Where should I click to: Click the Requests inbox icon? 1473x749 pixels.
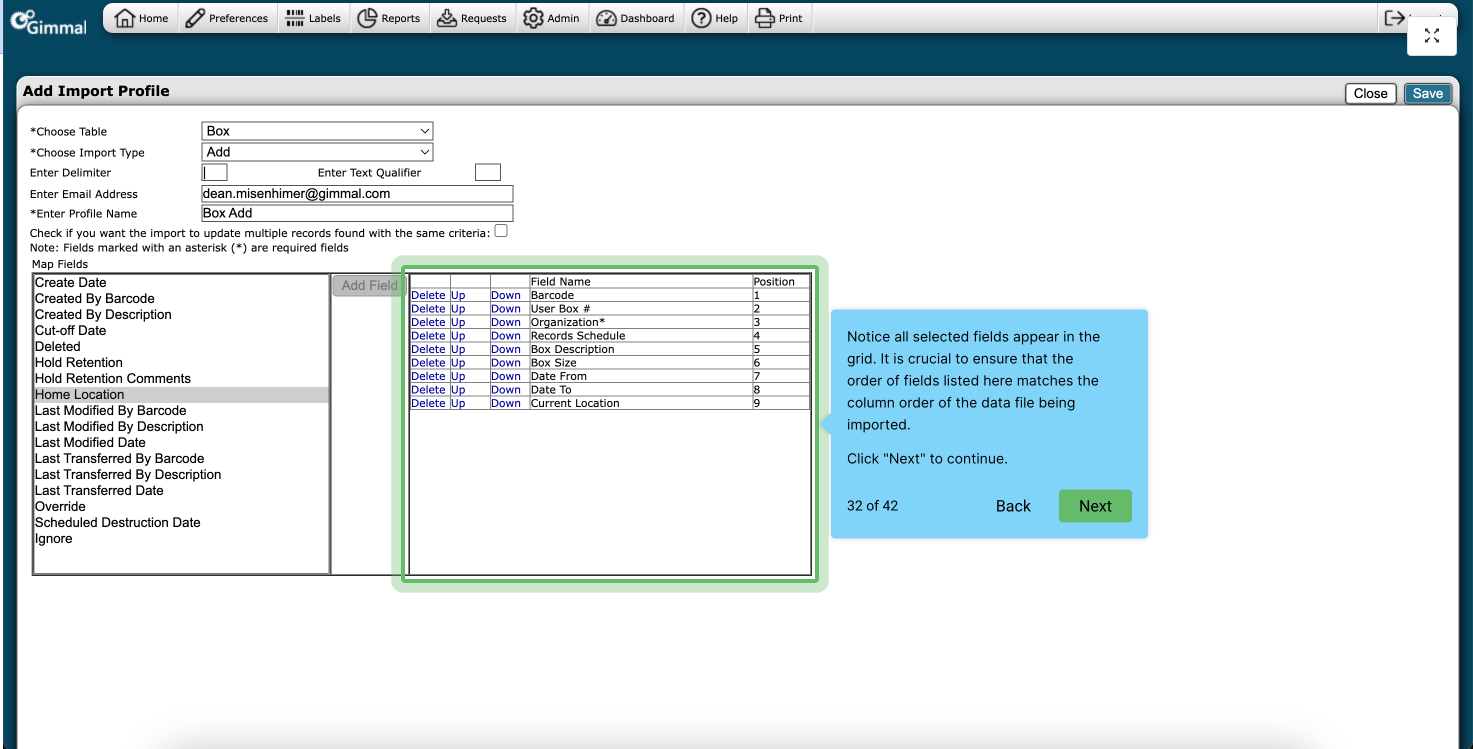(x=447, y=18)
